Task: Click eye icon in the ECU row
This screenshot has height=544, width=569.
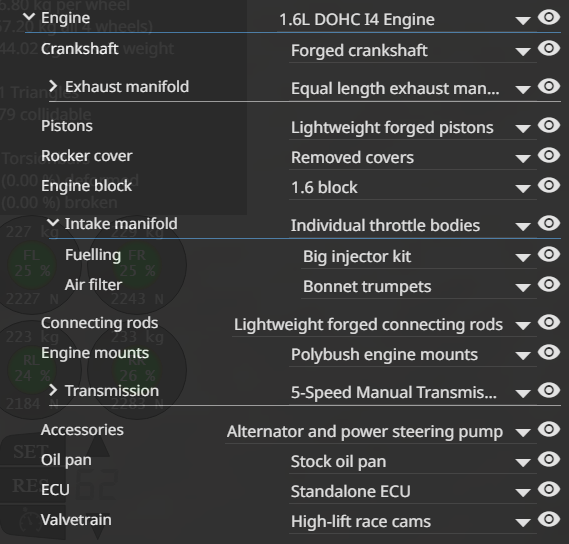Action: click(549, 489)
